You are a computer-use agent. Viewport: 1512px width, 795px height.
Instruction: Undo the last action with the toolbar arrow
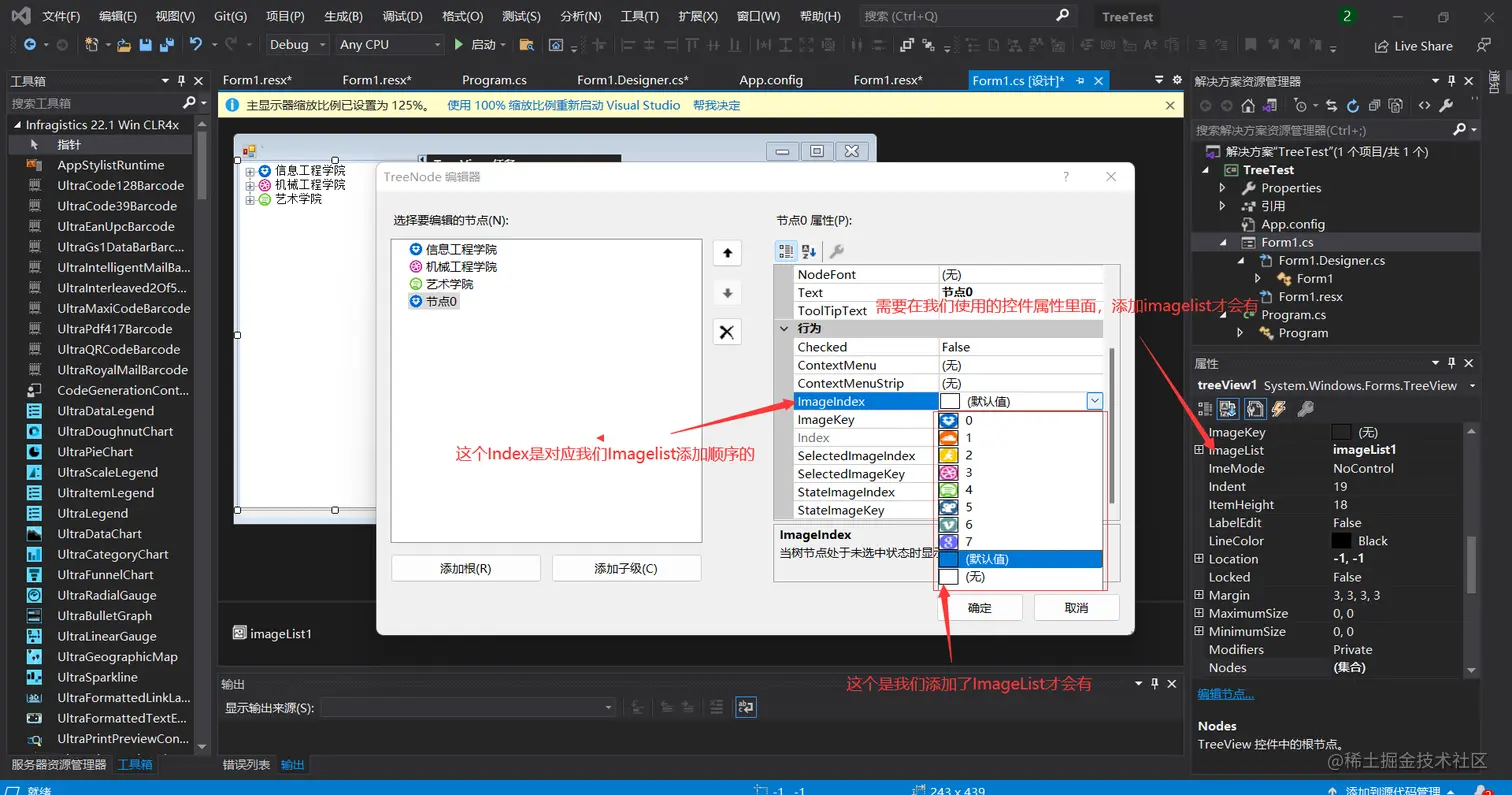[x=196, y=45]
